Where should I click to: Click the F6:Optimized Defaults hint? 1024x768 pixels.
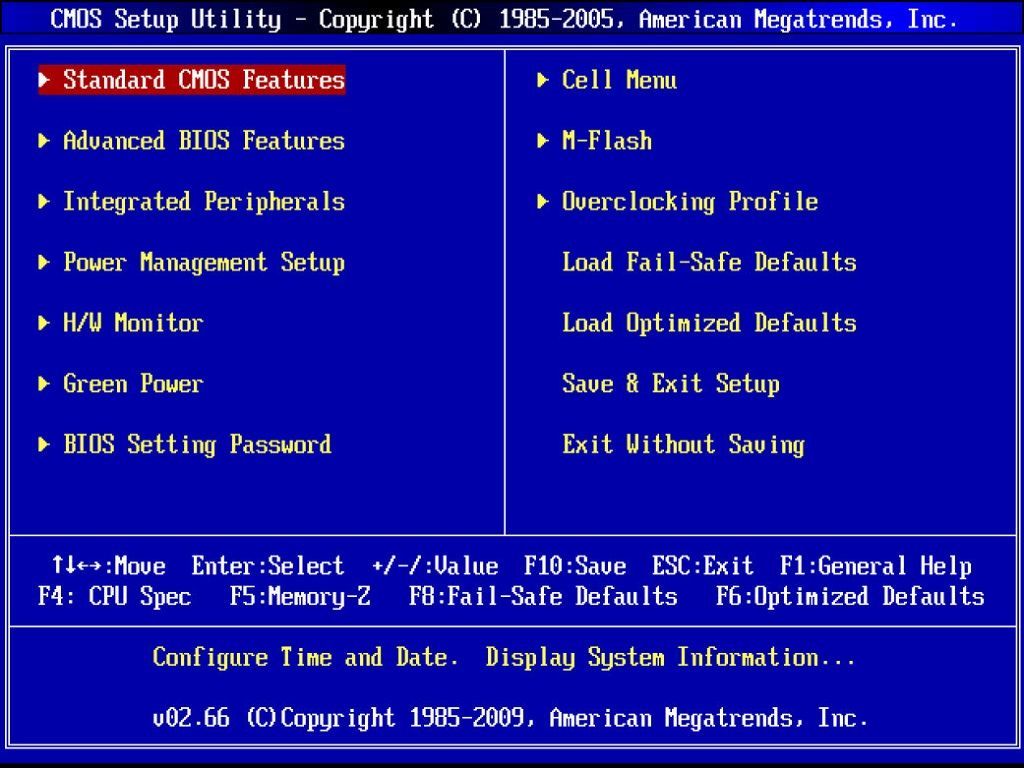pyautogui.click(x=850, y=596)
